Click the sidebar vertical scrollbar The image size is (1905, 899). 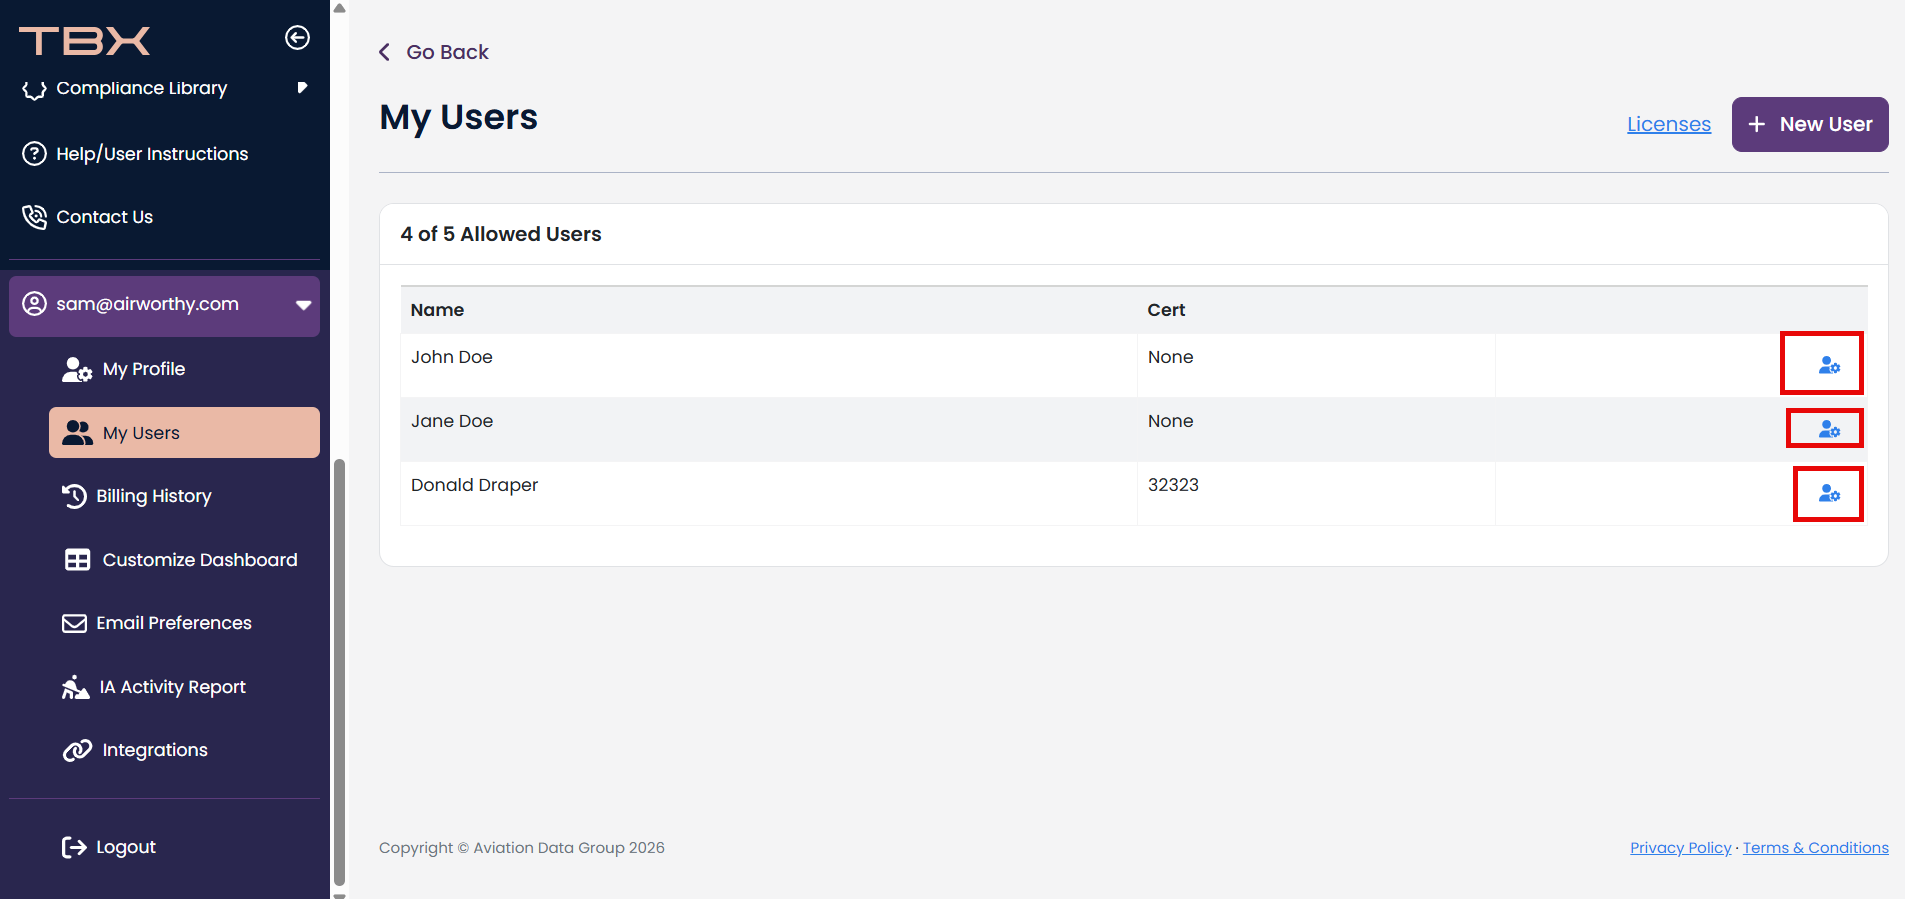tap(339, 670)
